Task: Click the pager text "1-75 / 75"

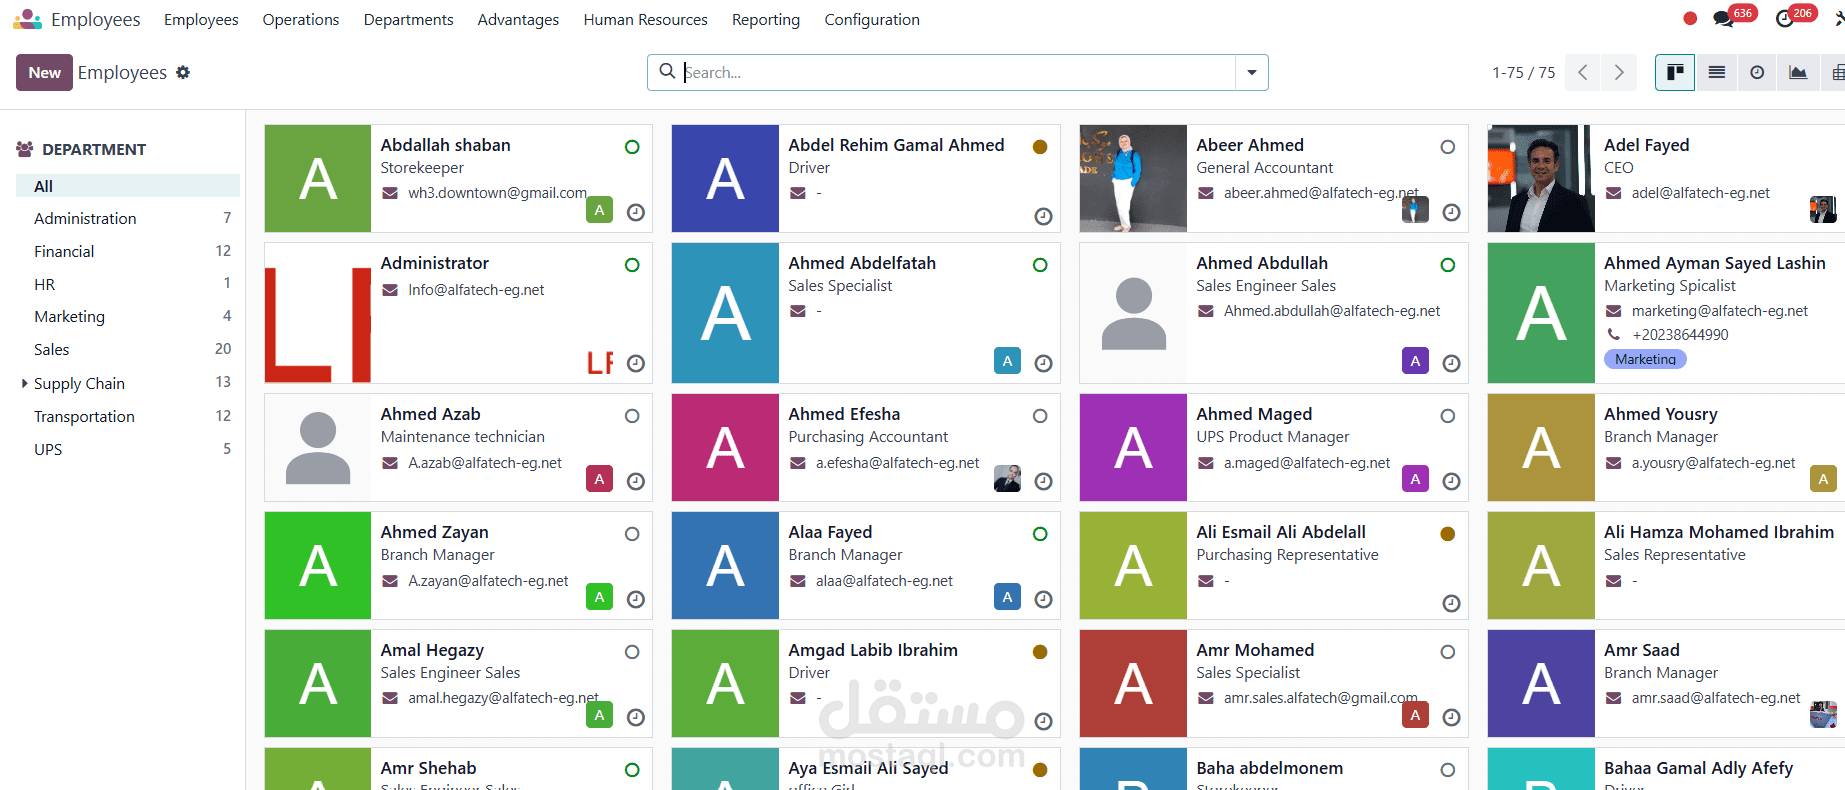Action: click(x=1523, y=72)
